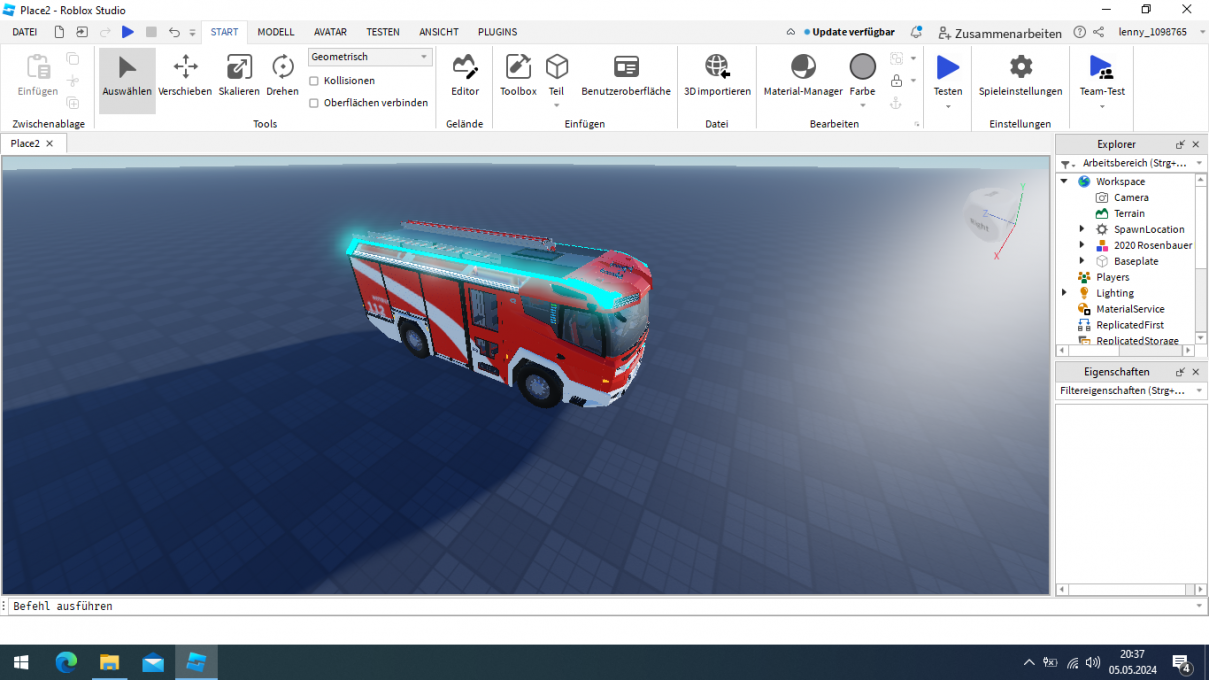This screenshot has height=680, width=1209.
Task: Enable the Kollisionen checkbox
Action: [314, 81]
